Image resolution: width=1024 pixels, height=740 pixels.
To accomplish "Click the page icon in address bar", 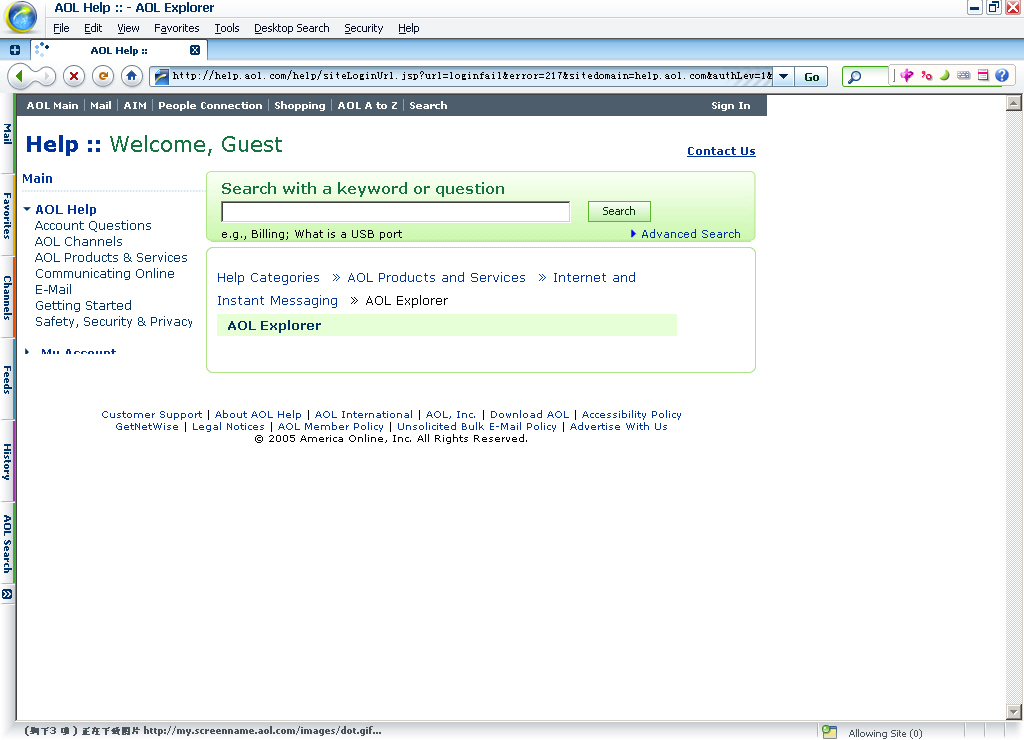I will [161, 76].
